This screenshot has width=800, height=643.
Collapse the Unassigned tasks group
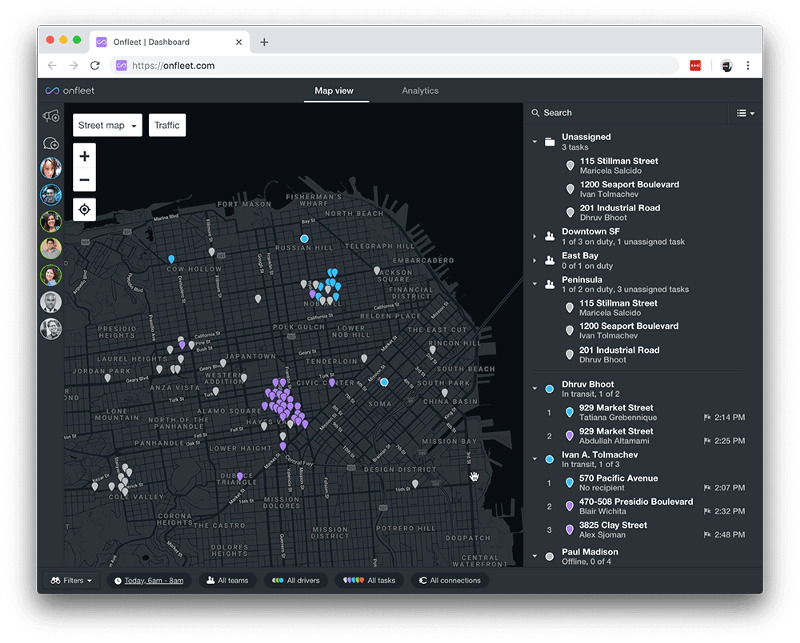tap(535, 142)
